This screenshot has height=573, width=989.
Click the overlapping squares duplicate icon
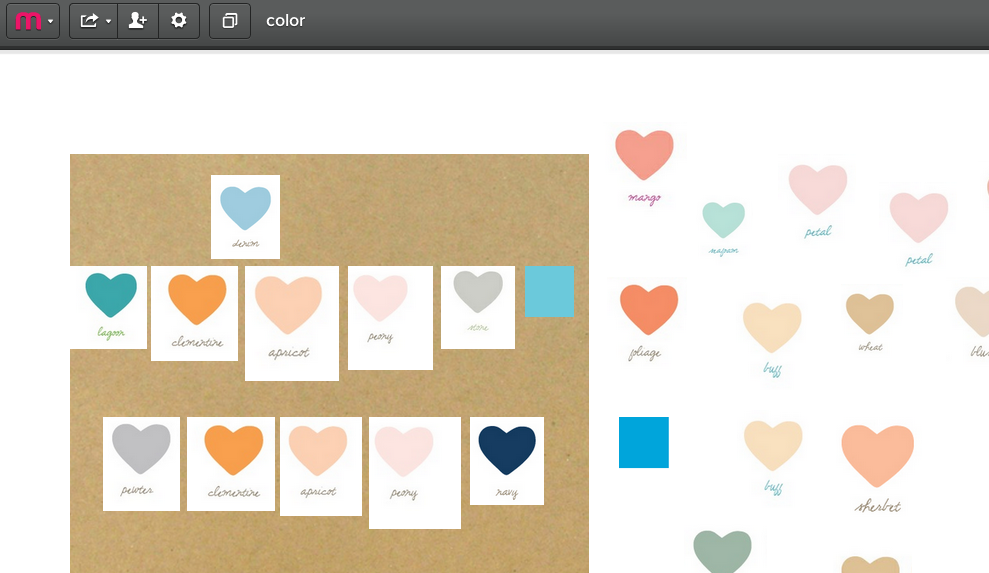click(x=230, y=21)
